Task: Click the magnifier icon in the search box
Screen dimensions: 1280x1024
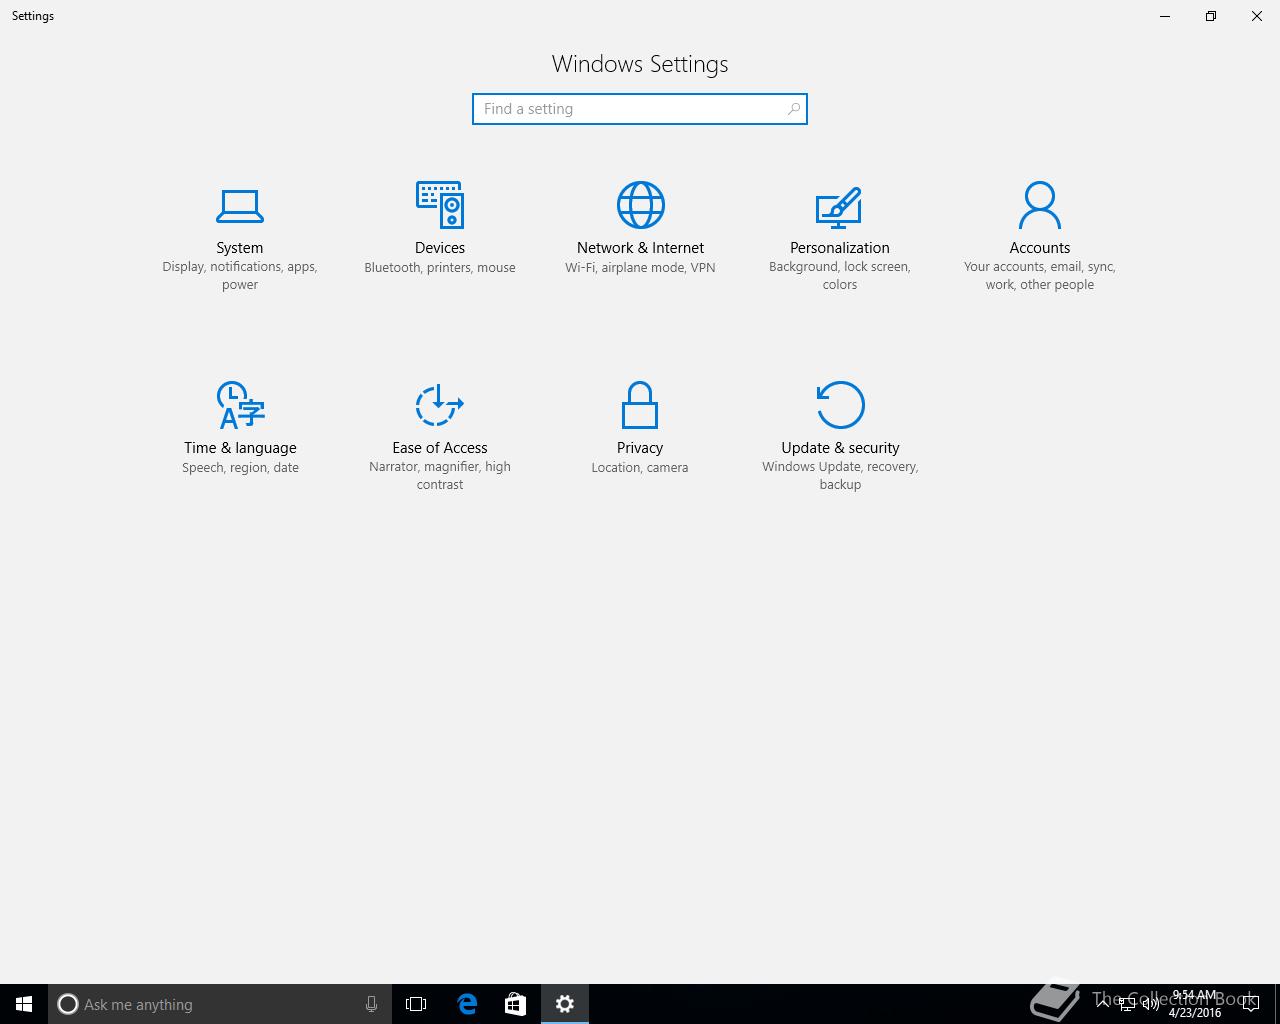Action: click(x=793, y=109)
